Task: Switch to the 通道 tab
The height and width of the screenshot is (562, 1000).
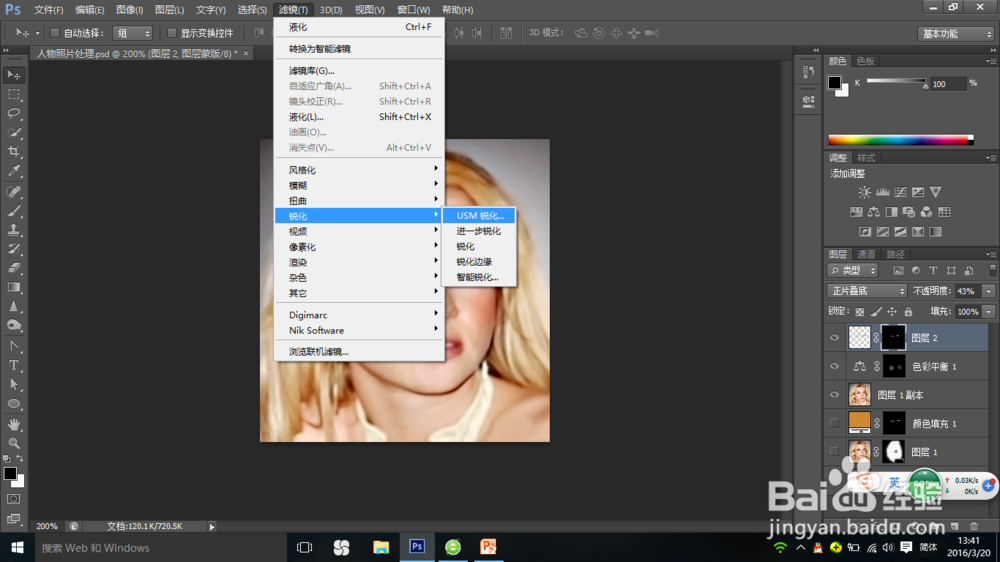Action: 866,254
